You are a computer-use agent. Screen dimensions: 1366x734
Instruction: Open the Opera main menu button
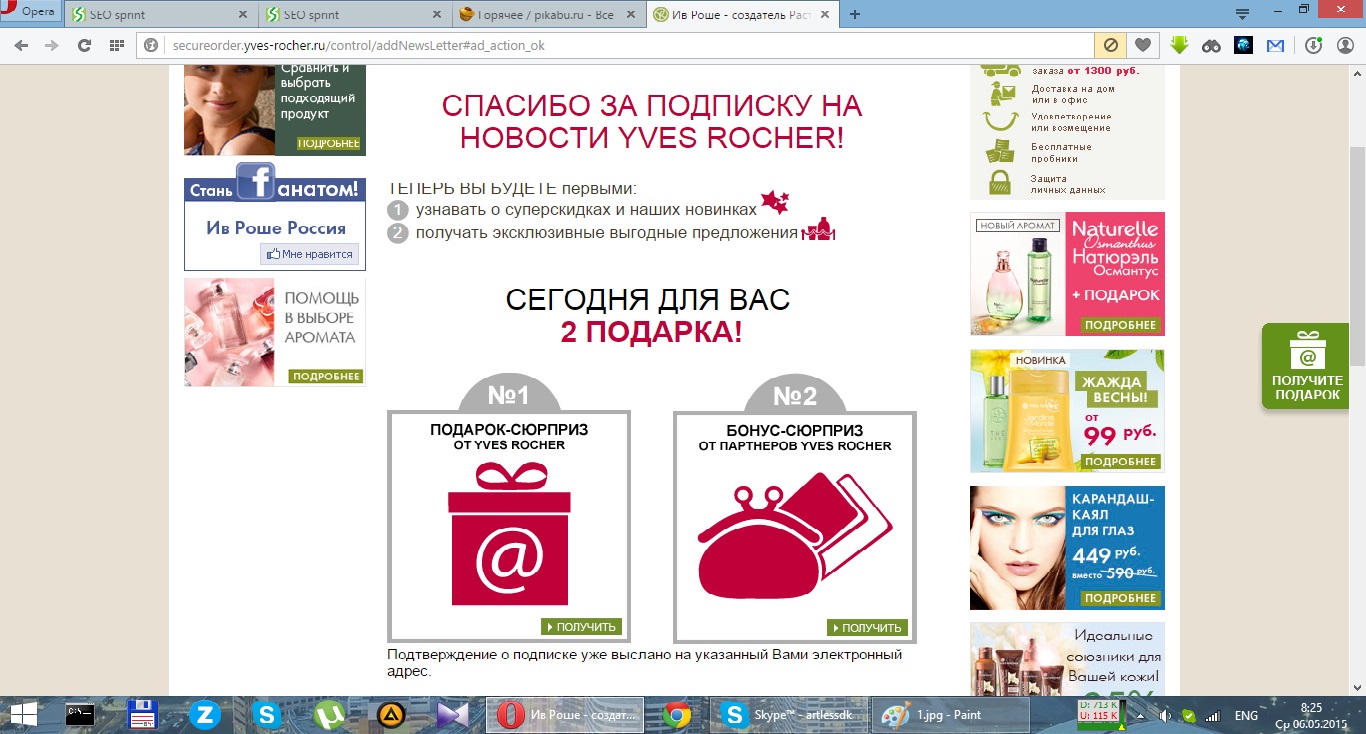tap(29, 12)
